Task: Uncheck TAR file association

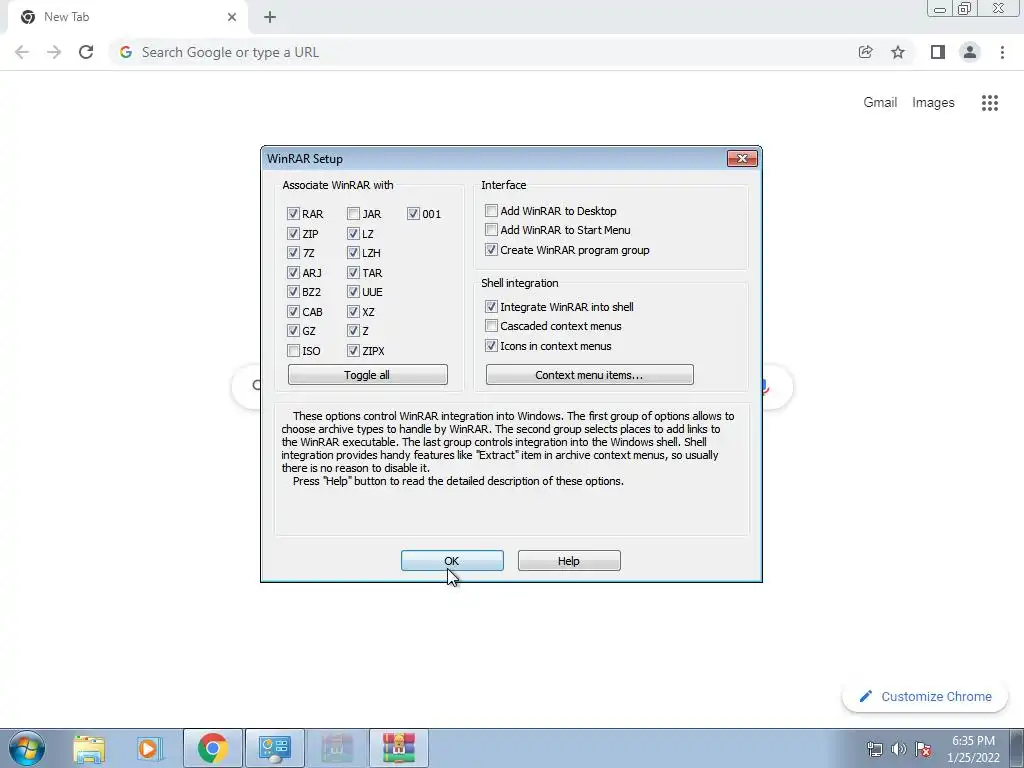Action: coord(353,272)
